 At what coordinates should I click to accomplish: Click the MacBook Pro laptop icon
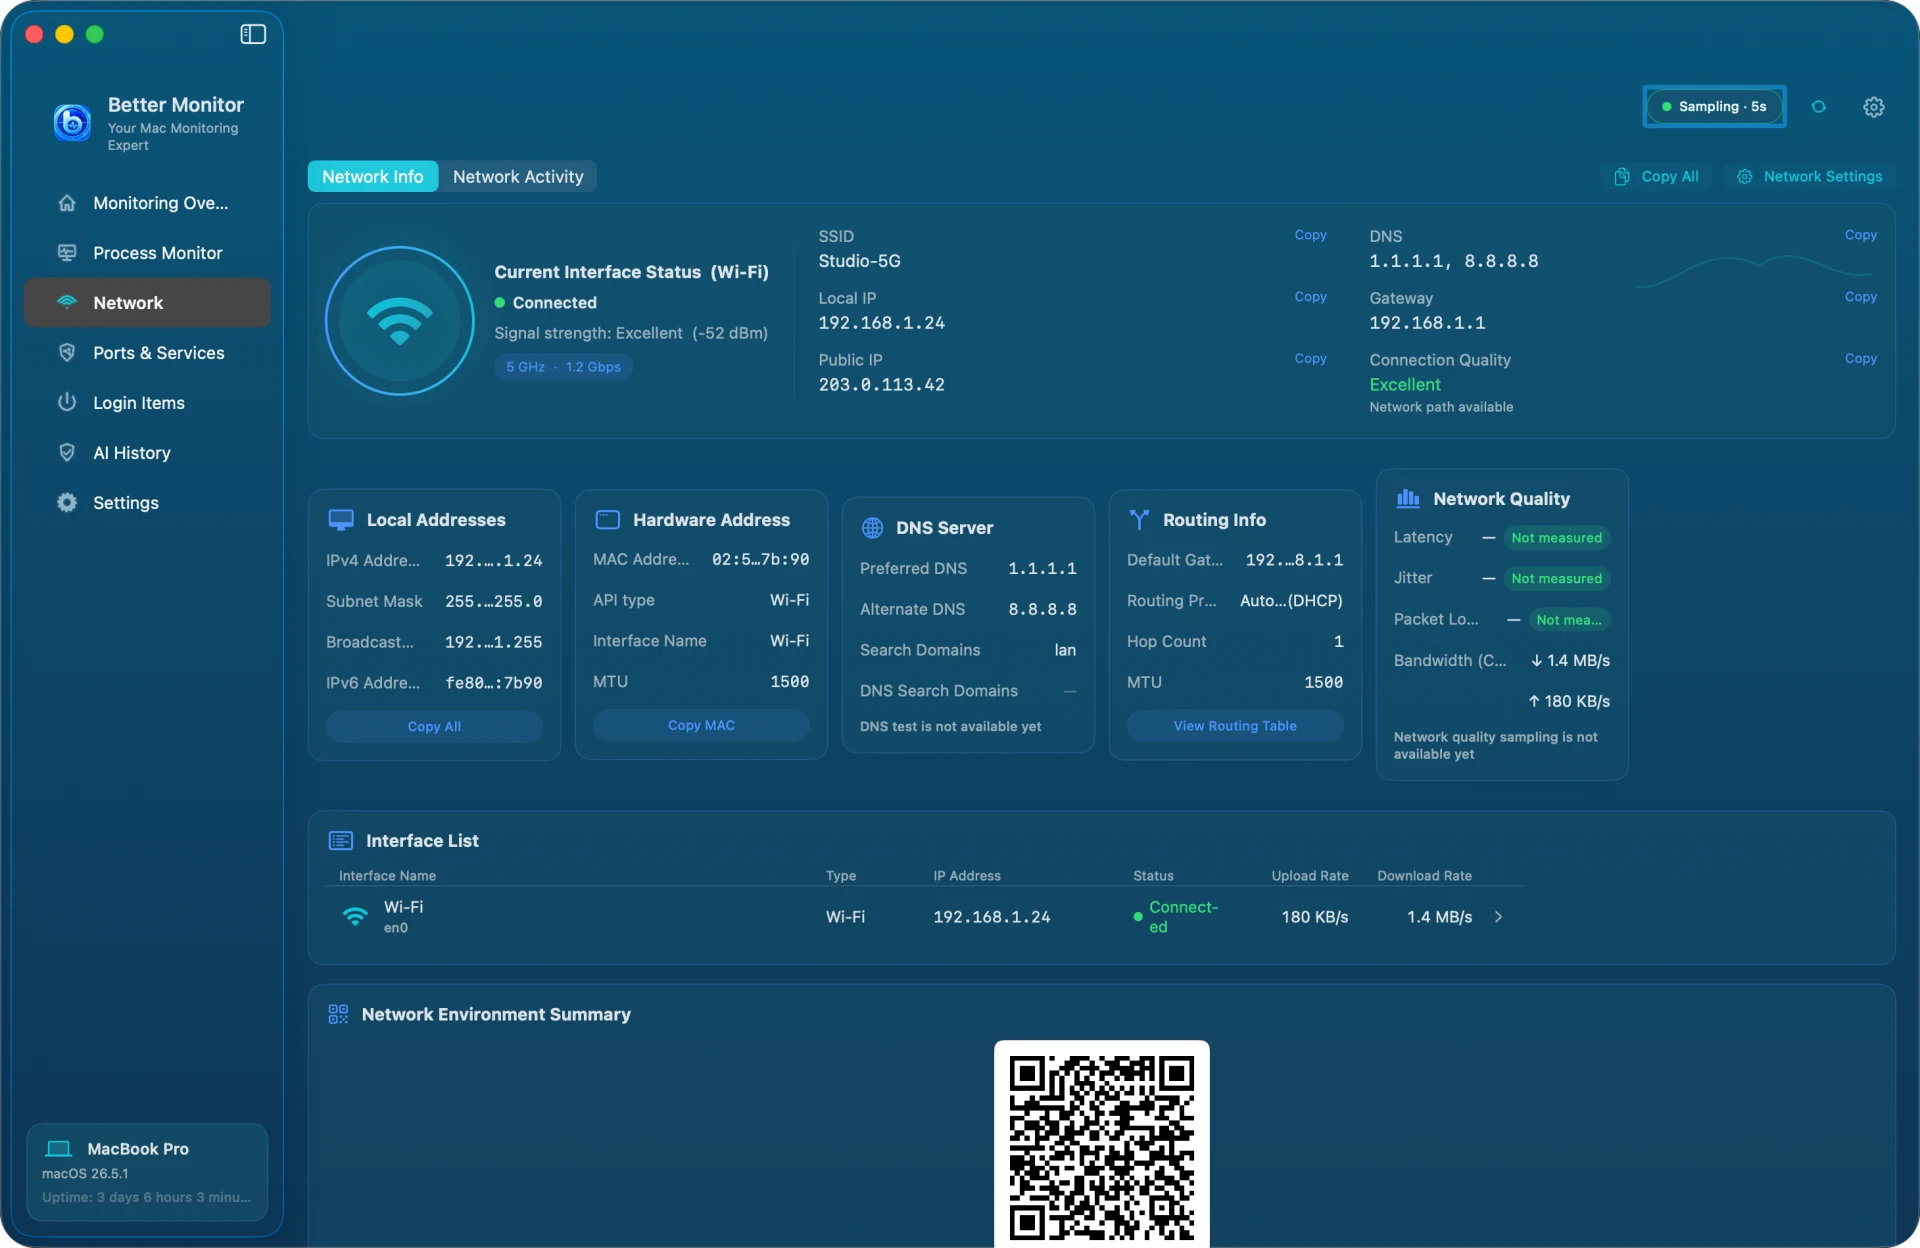pos(59,1149)
